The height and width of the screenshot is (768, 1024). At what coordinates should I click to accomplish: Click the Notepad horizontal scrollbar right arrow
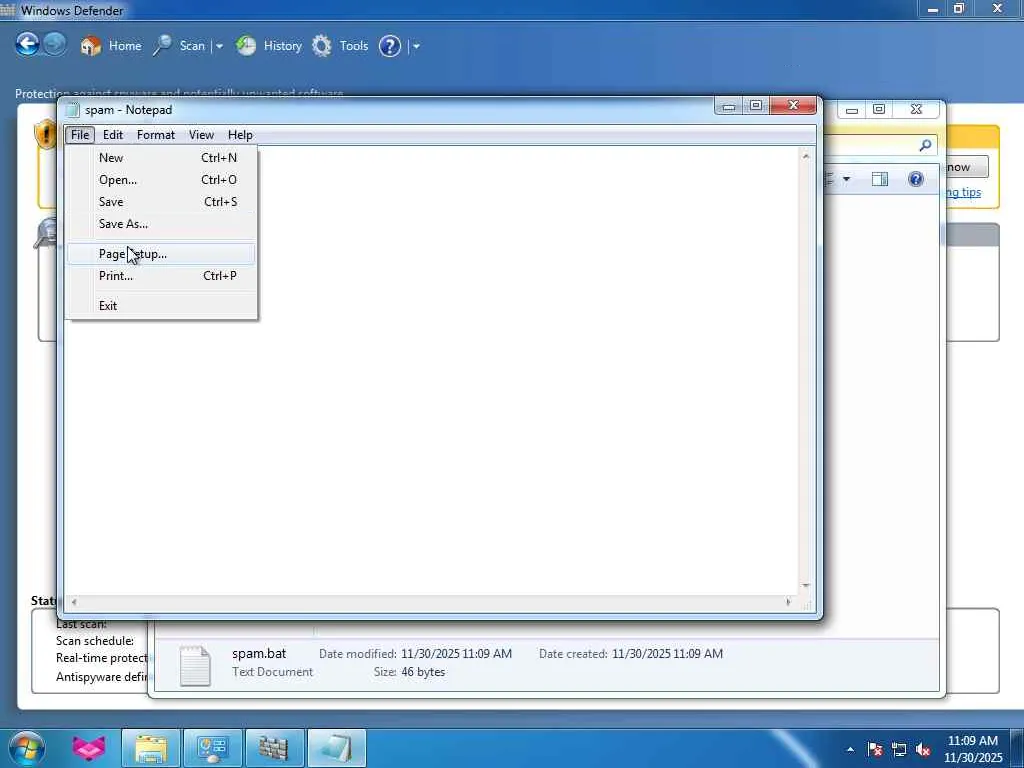(x=788, y=602)
